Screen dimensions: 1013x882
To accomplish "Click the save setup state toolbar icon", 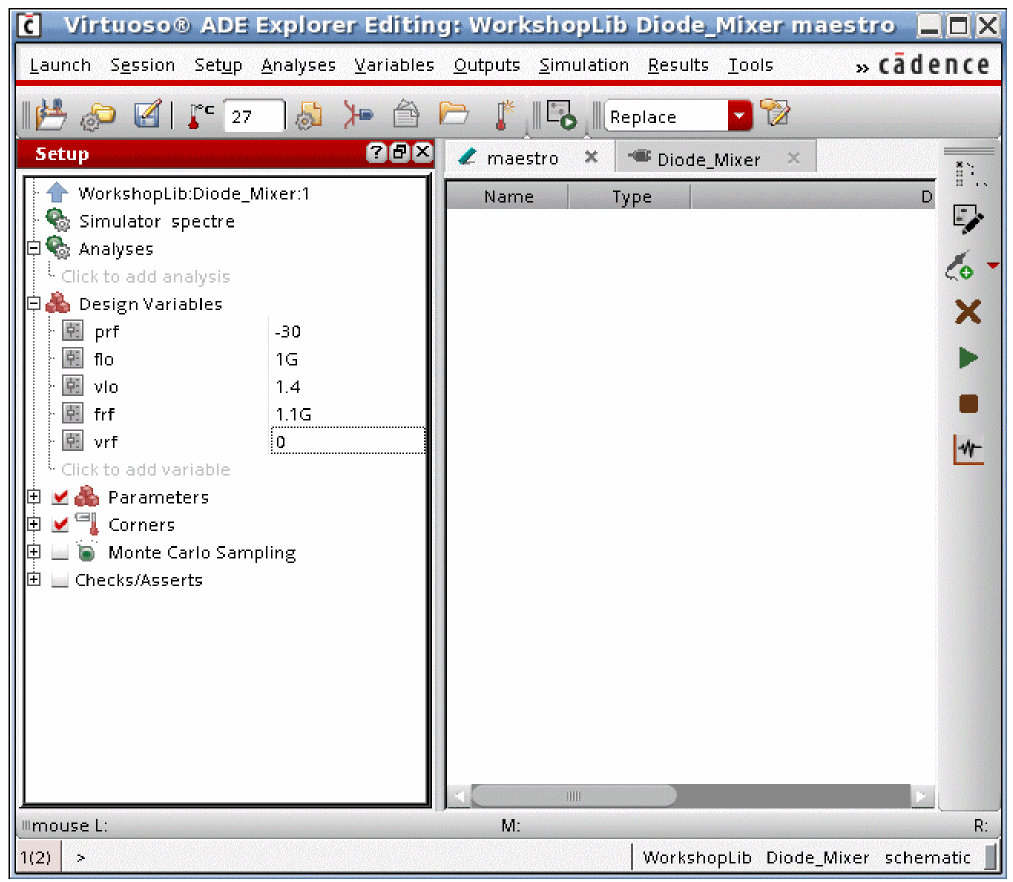I will click(51, 116).
